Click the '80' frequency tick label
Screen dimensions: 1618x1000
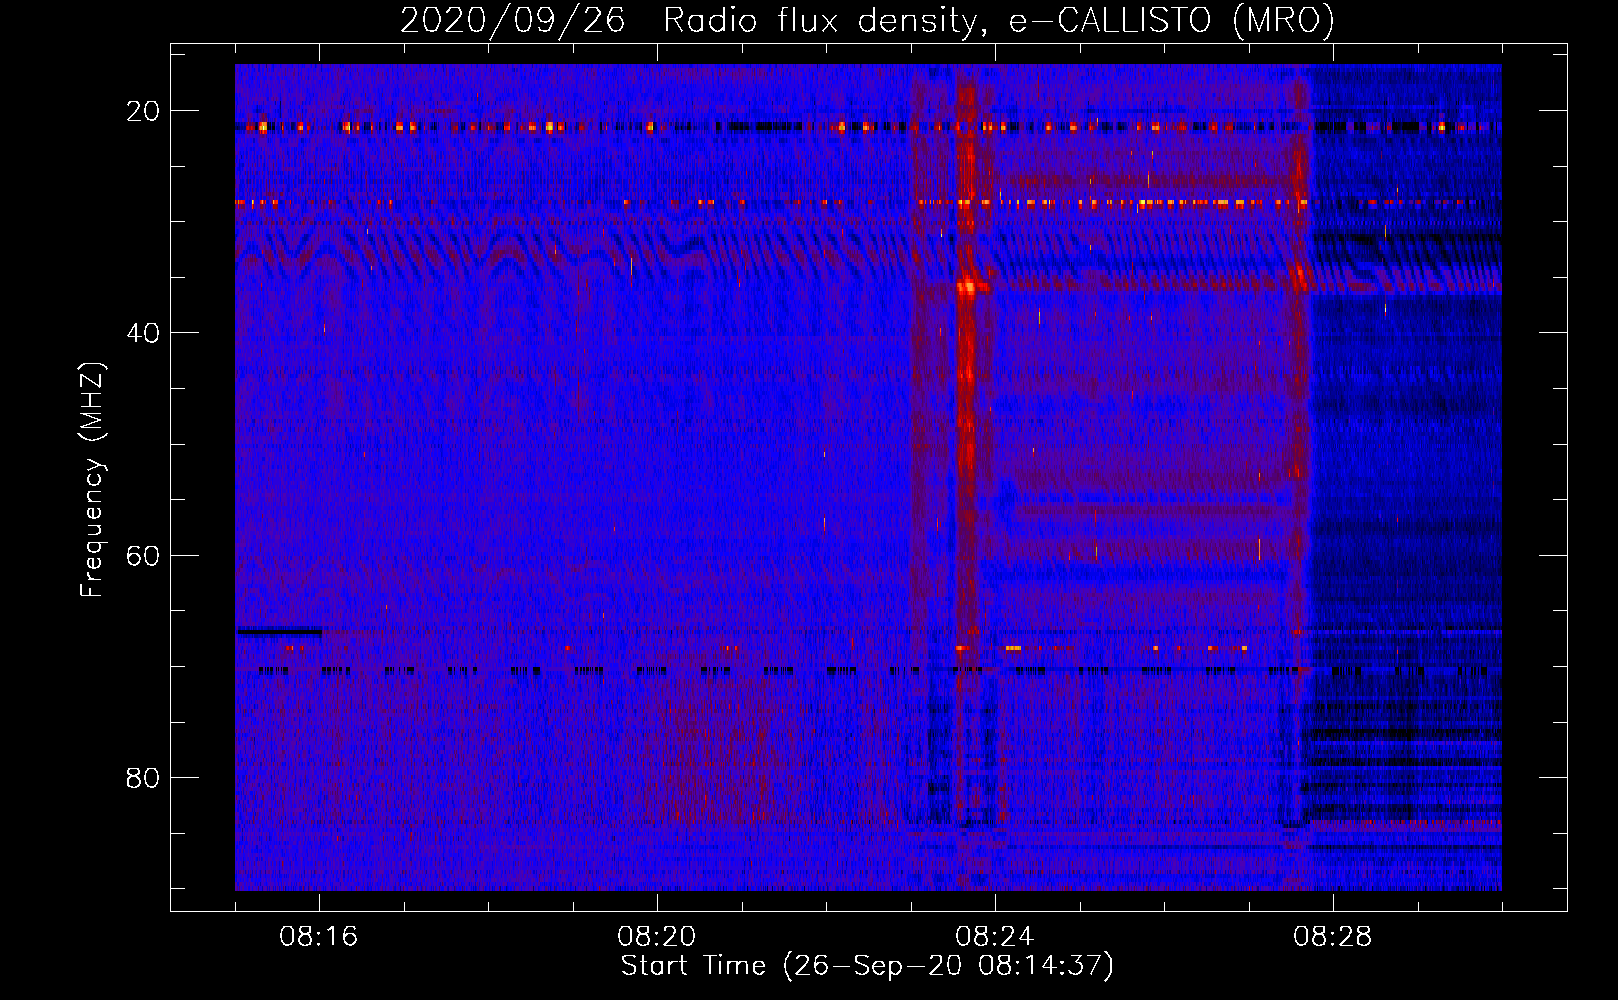(x=143, y=777)
